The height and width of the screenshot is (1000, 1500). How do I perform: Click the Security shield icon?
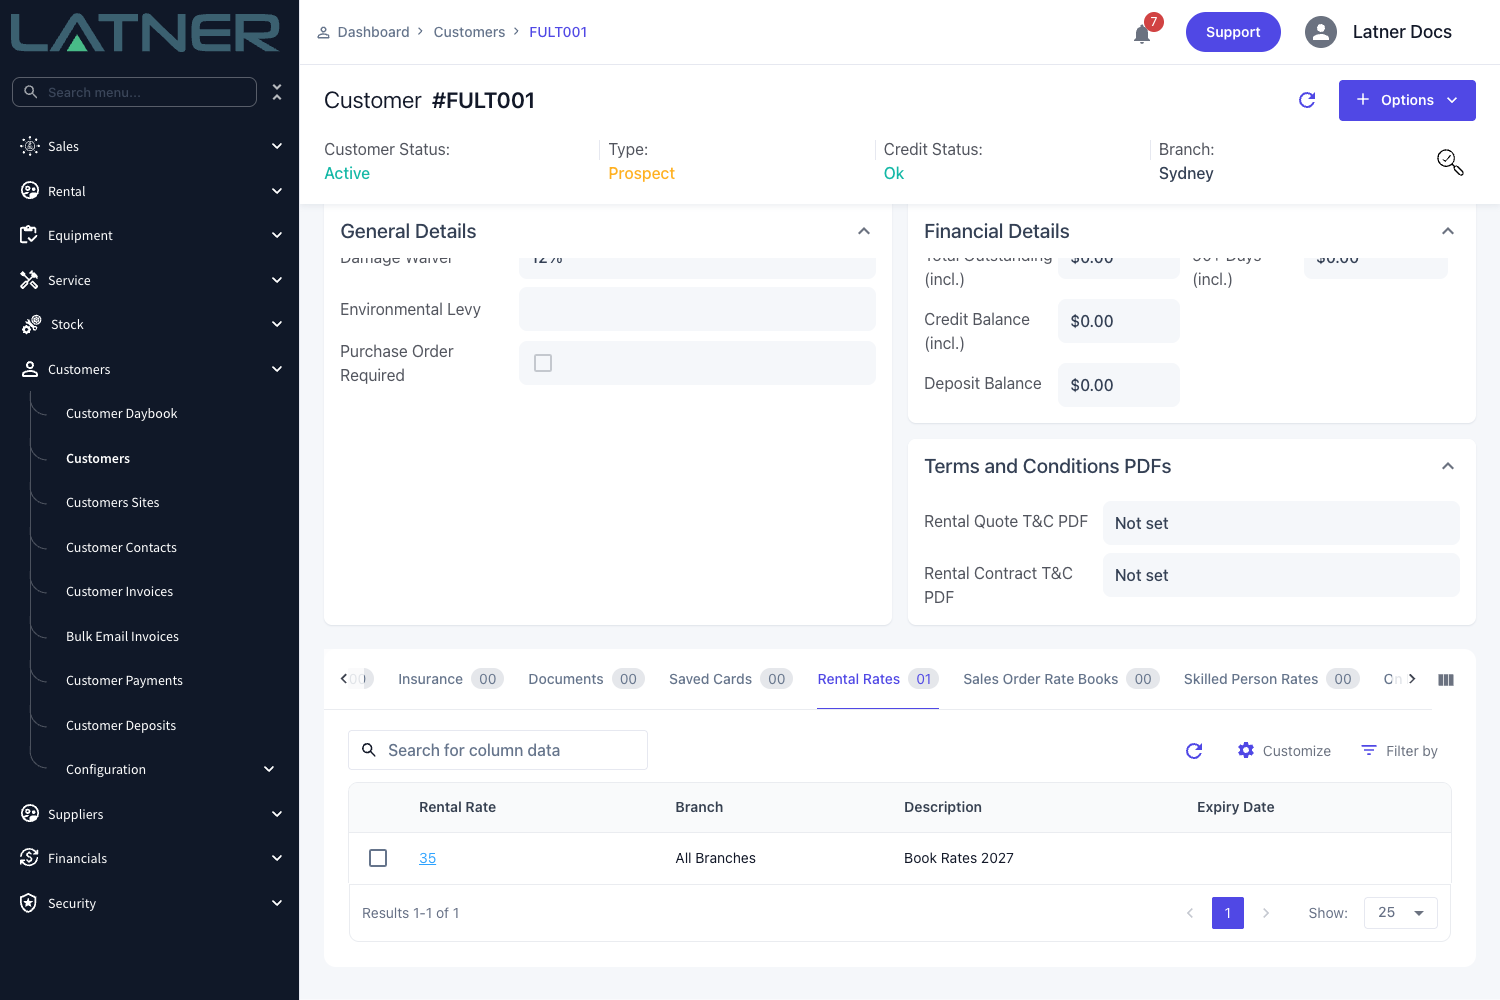pyautogui.click(x=29, y=903)
